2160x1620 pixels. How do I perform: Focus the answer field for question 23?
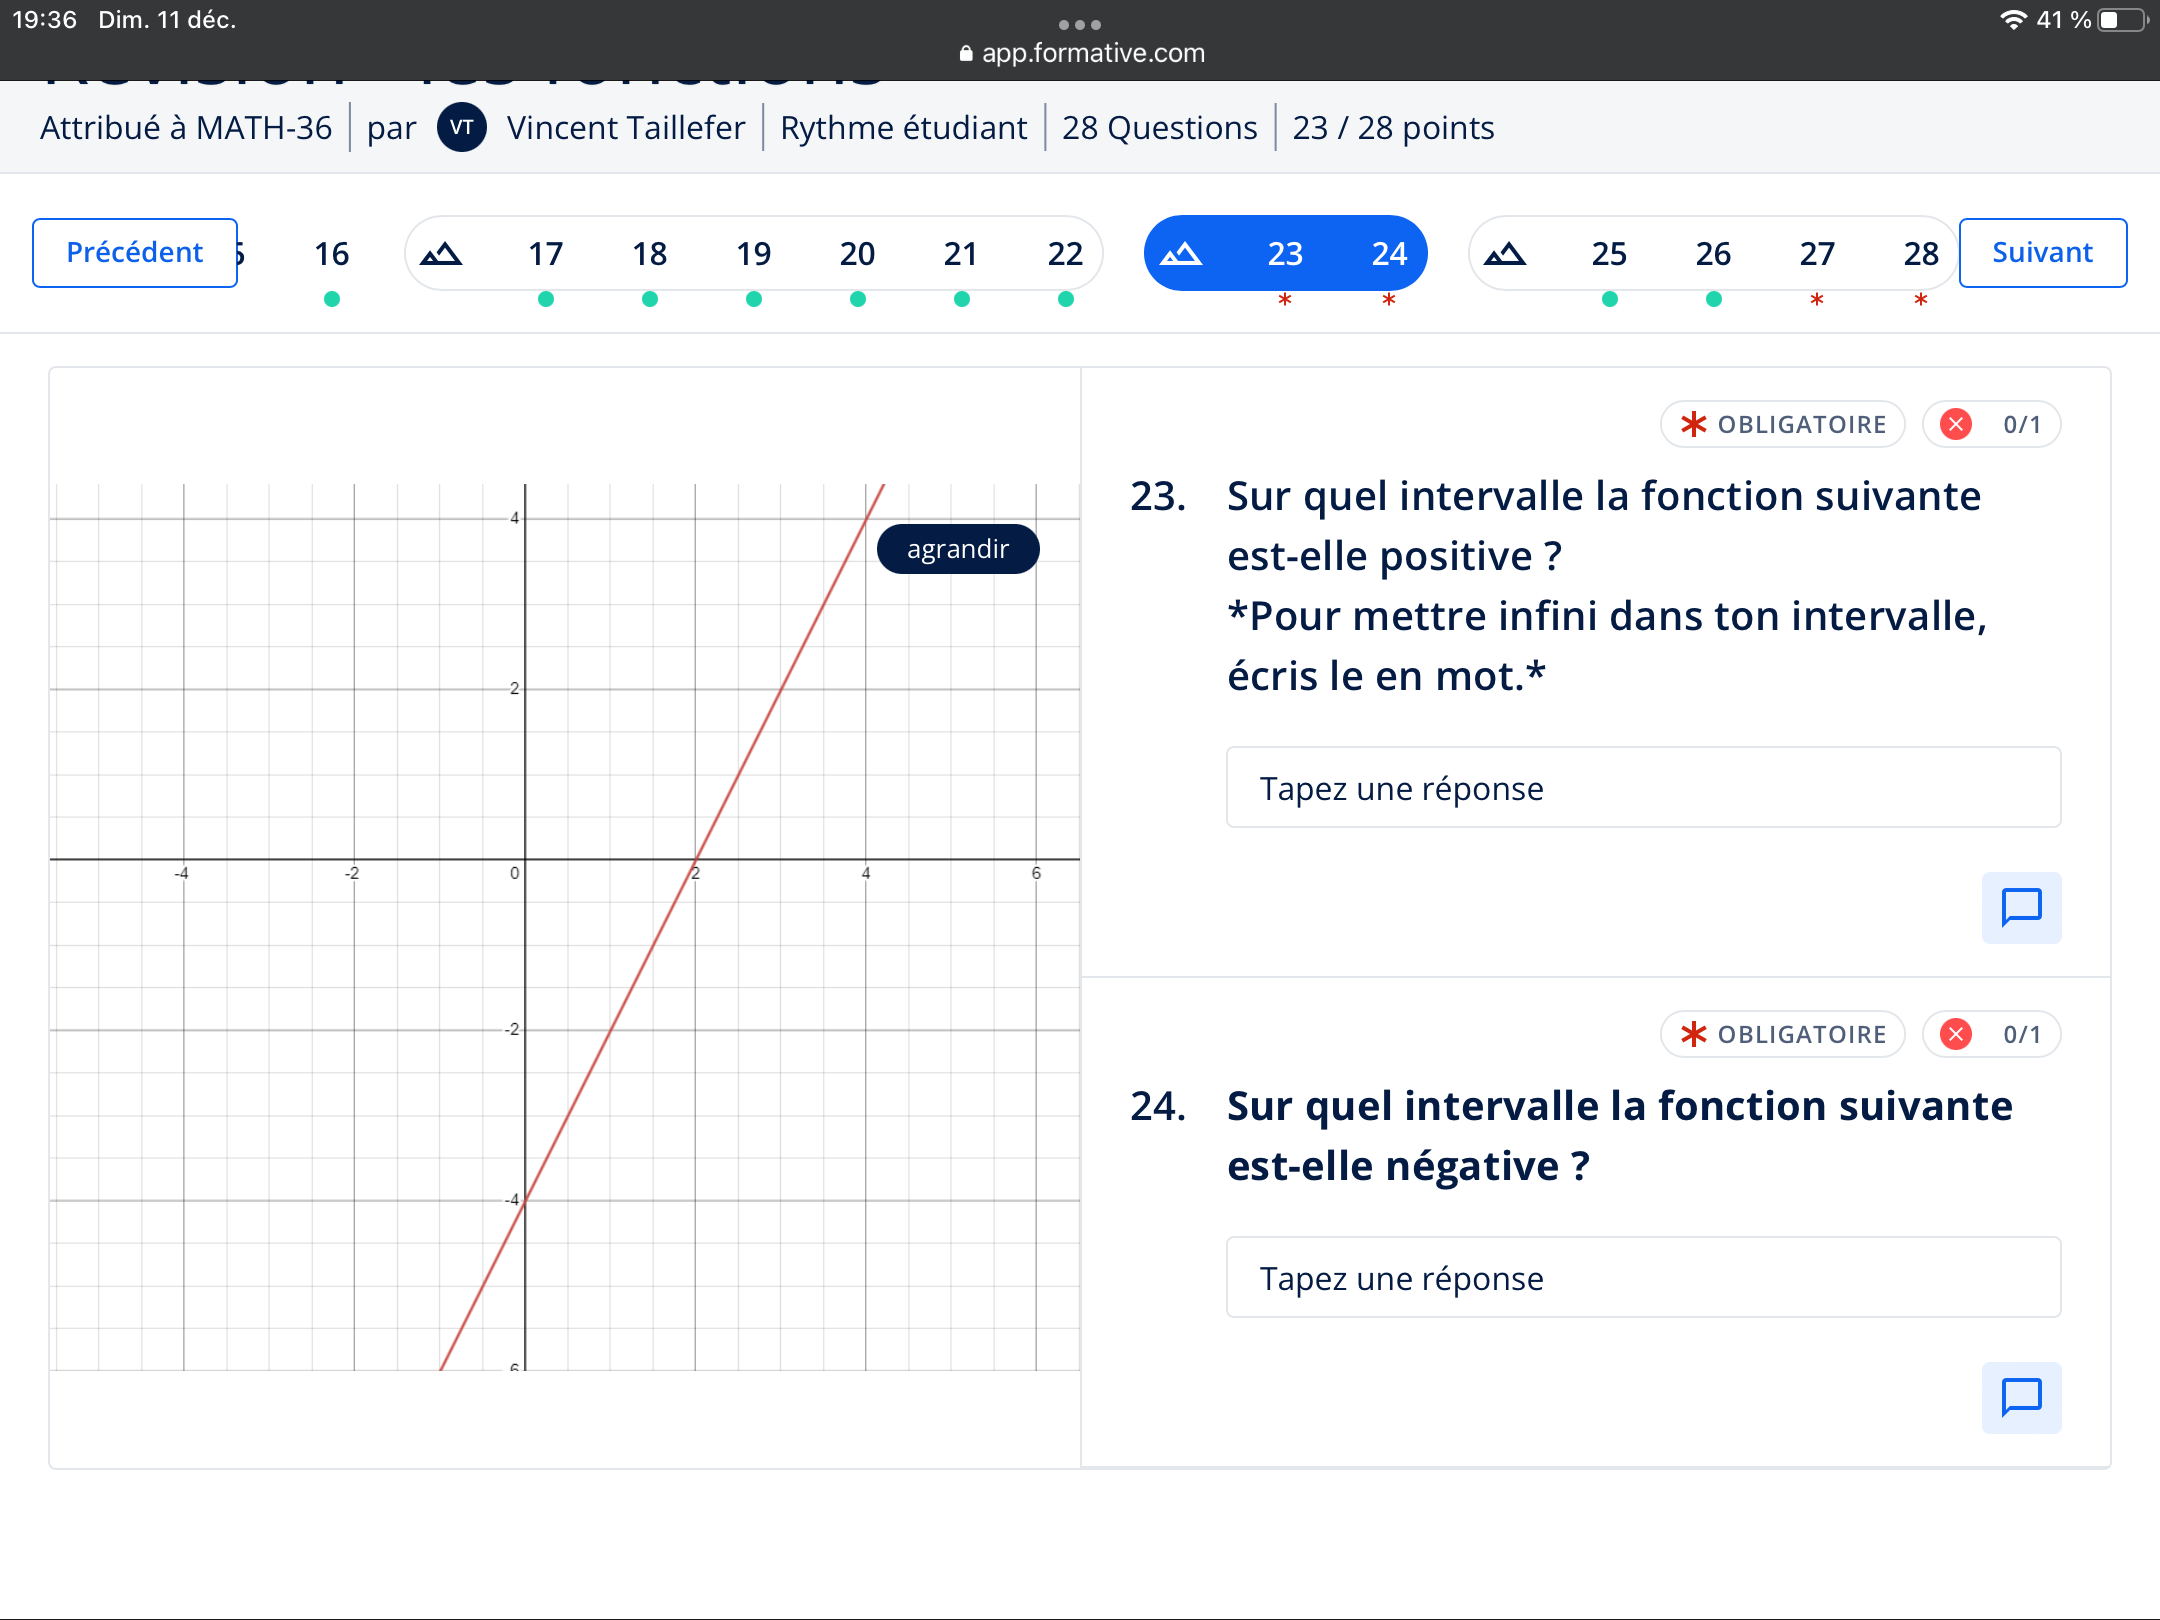pyautogui.click(x=1643, y=788)
